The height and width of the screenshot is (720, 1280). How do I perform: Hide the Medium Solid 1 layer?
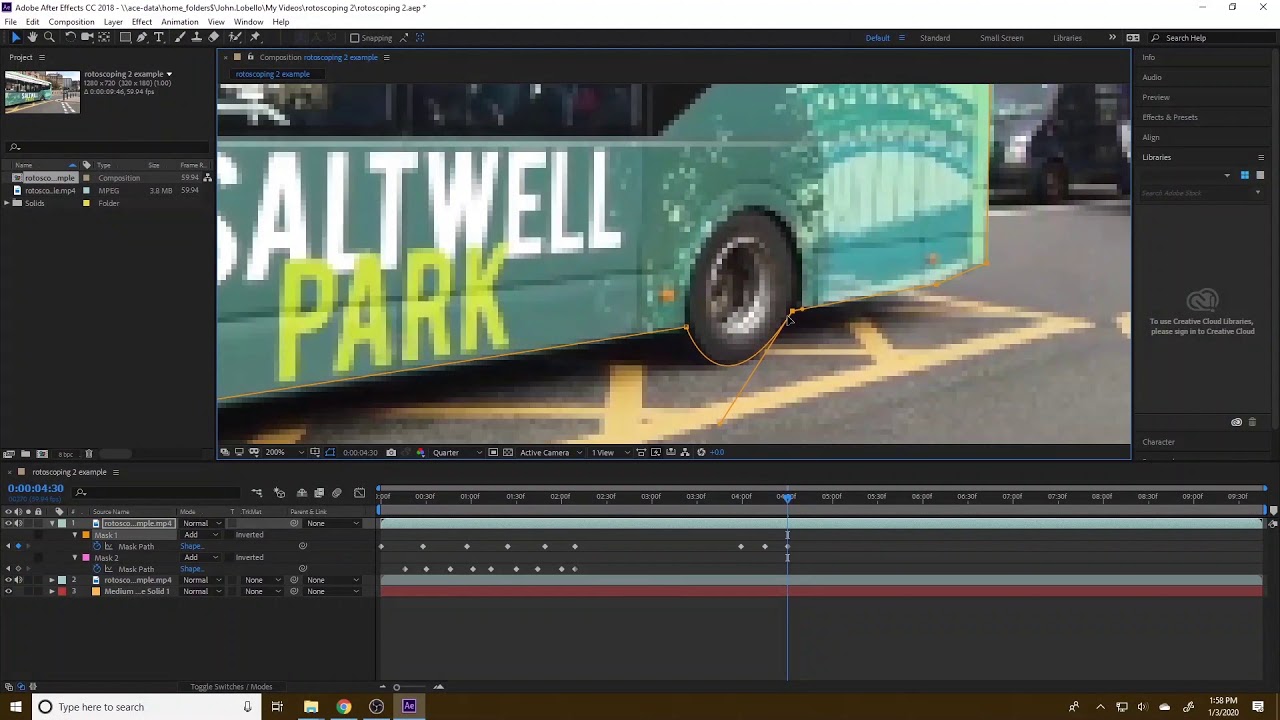click(x=8, y=591)
